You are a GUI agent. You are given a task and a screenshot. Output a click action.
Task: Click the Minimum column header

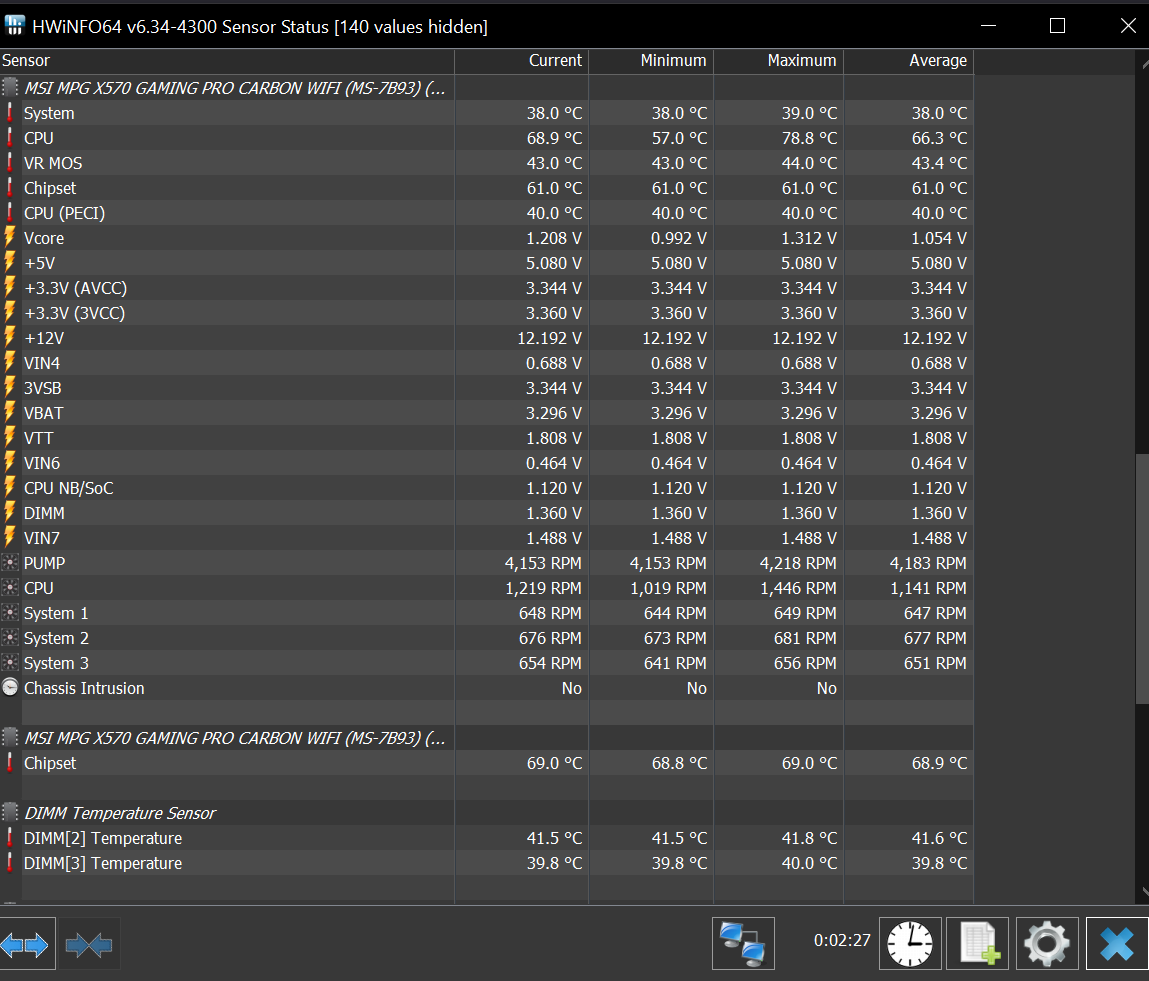(651, 61)
